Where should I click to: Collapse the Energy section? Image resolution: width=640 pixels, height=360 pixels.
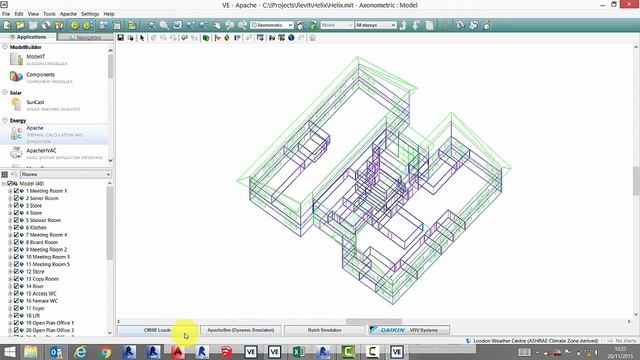(5, 120)
